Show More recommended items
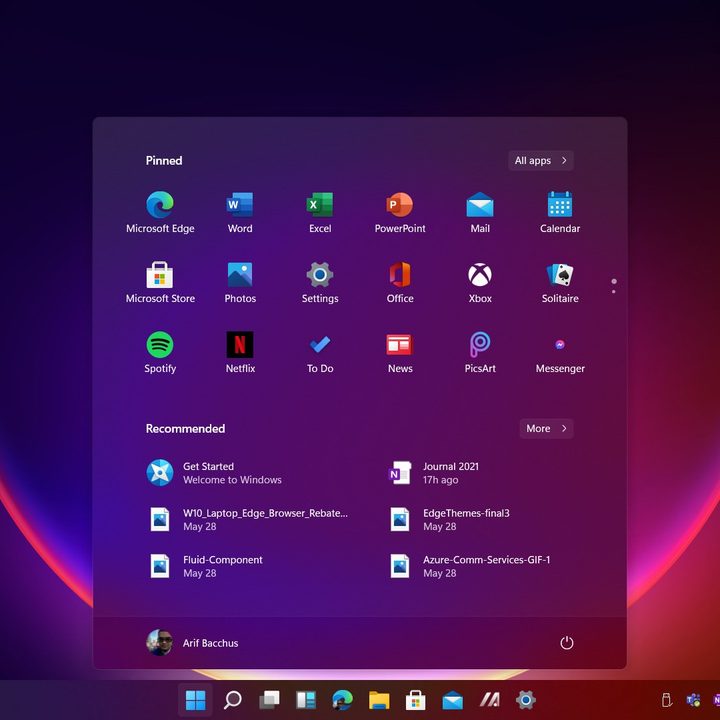 [x=546, y=428]
